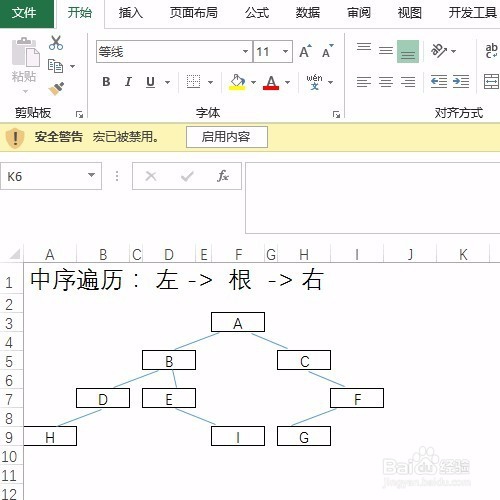Click the wrap text icon
500x500 pixels.
(491, 51)
